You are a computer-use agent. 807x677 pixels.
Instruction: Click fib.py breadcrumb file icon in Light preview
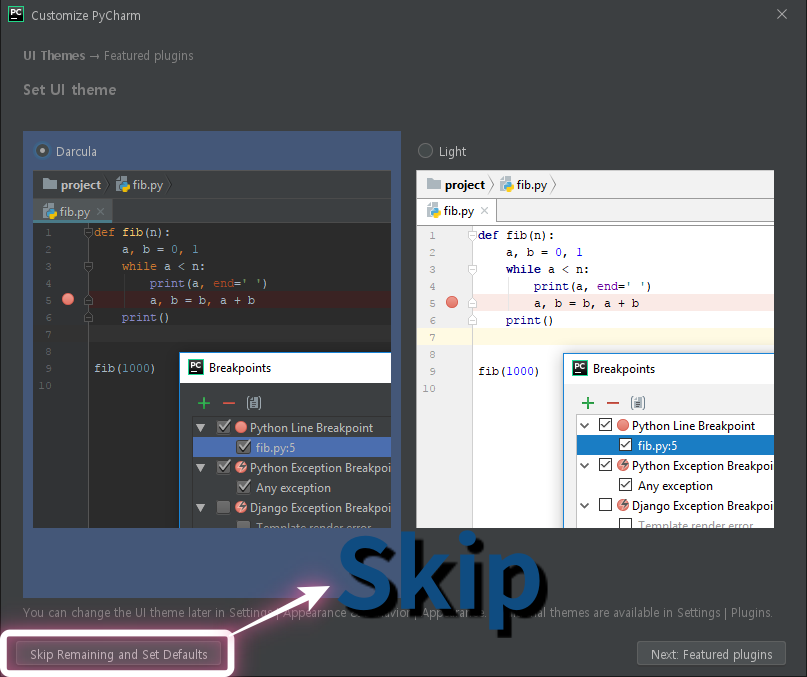point(506,184)
